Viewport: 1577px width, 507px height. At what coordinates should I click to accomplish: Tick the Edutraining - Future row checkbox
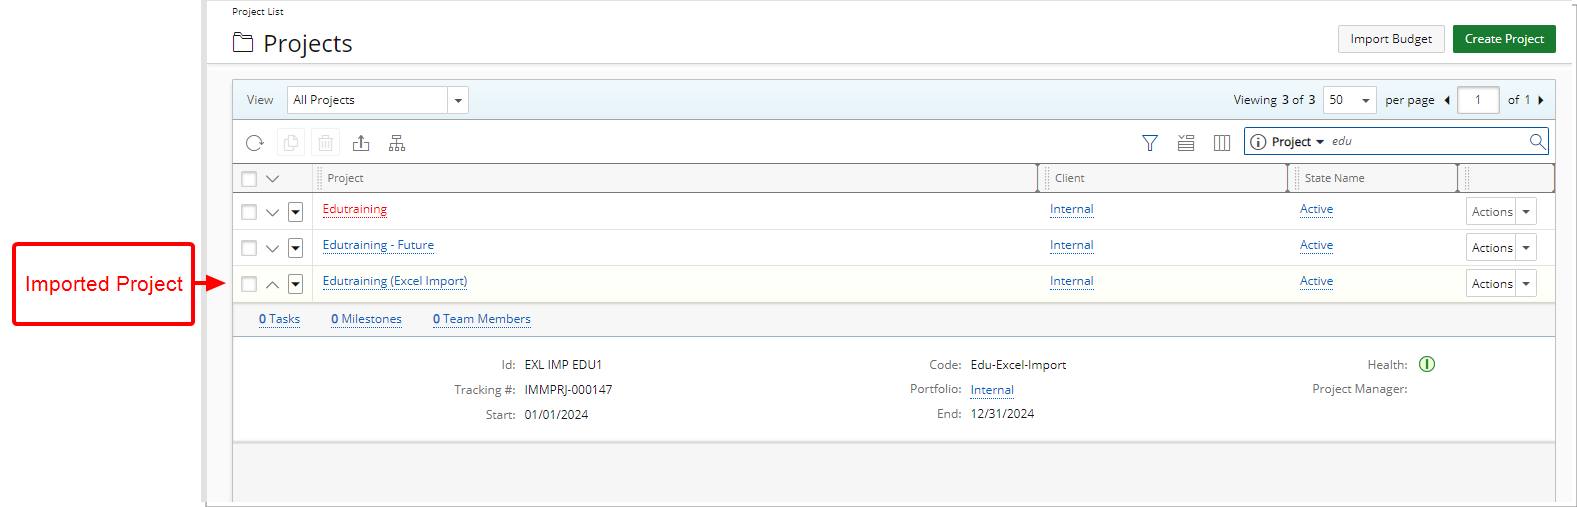[249, 248]
